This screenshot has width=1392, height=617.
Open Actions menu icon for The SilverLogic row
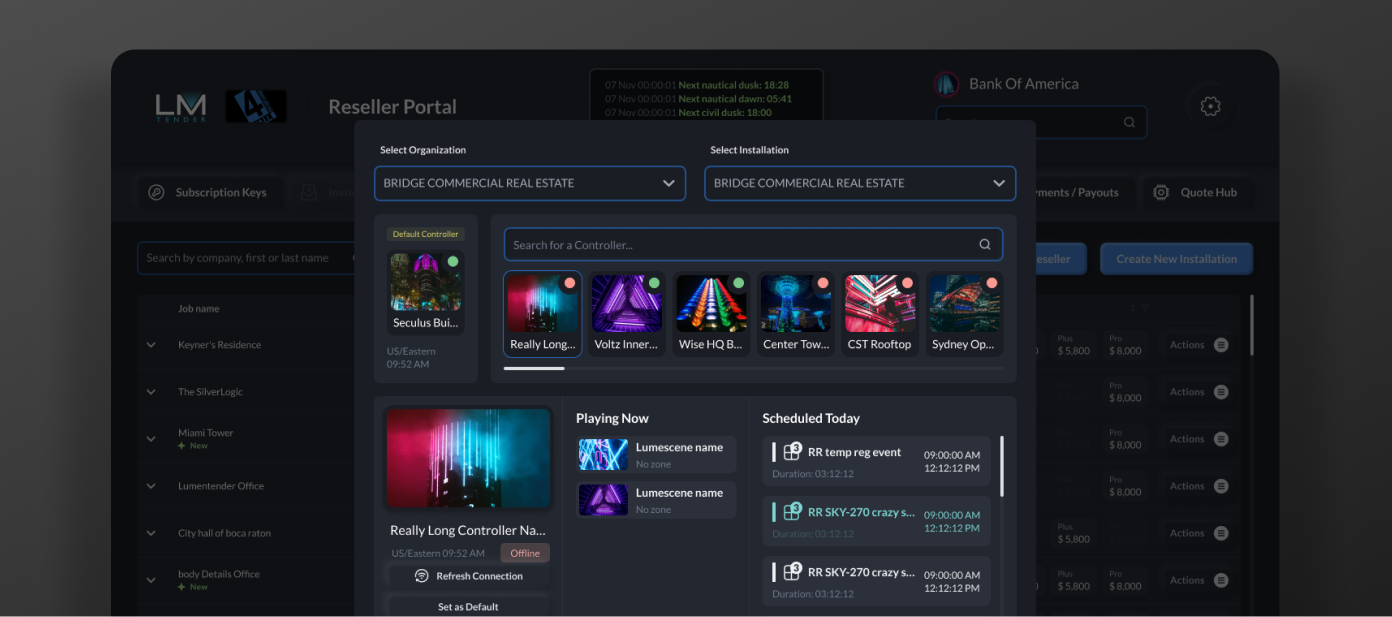(x=1221, y=392)
